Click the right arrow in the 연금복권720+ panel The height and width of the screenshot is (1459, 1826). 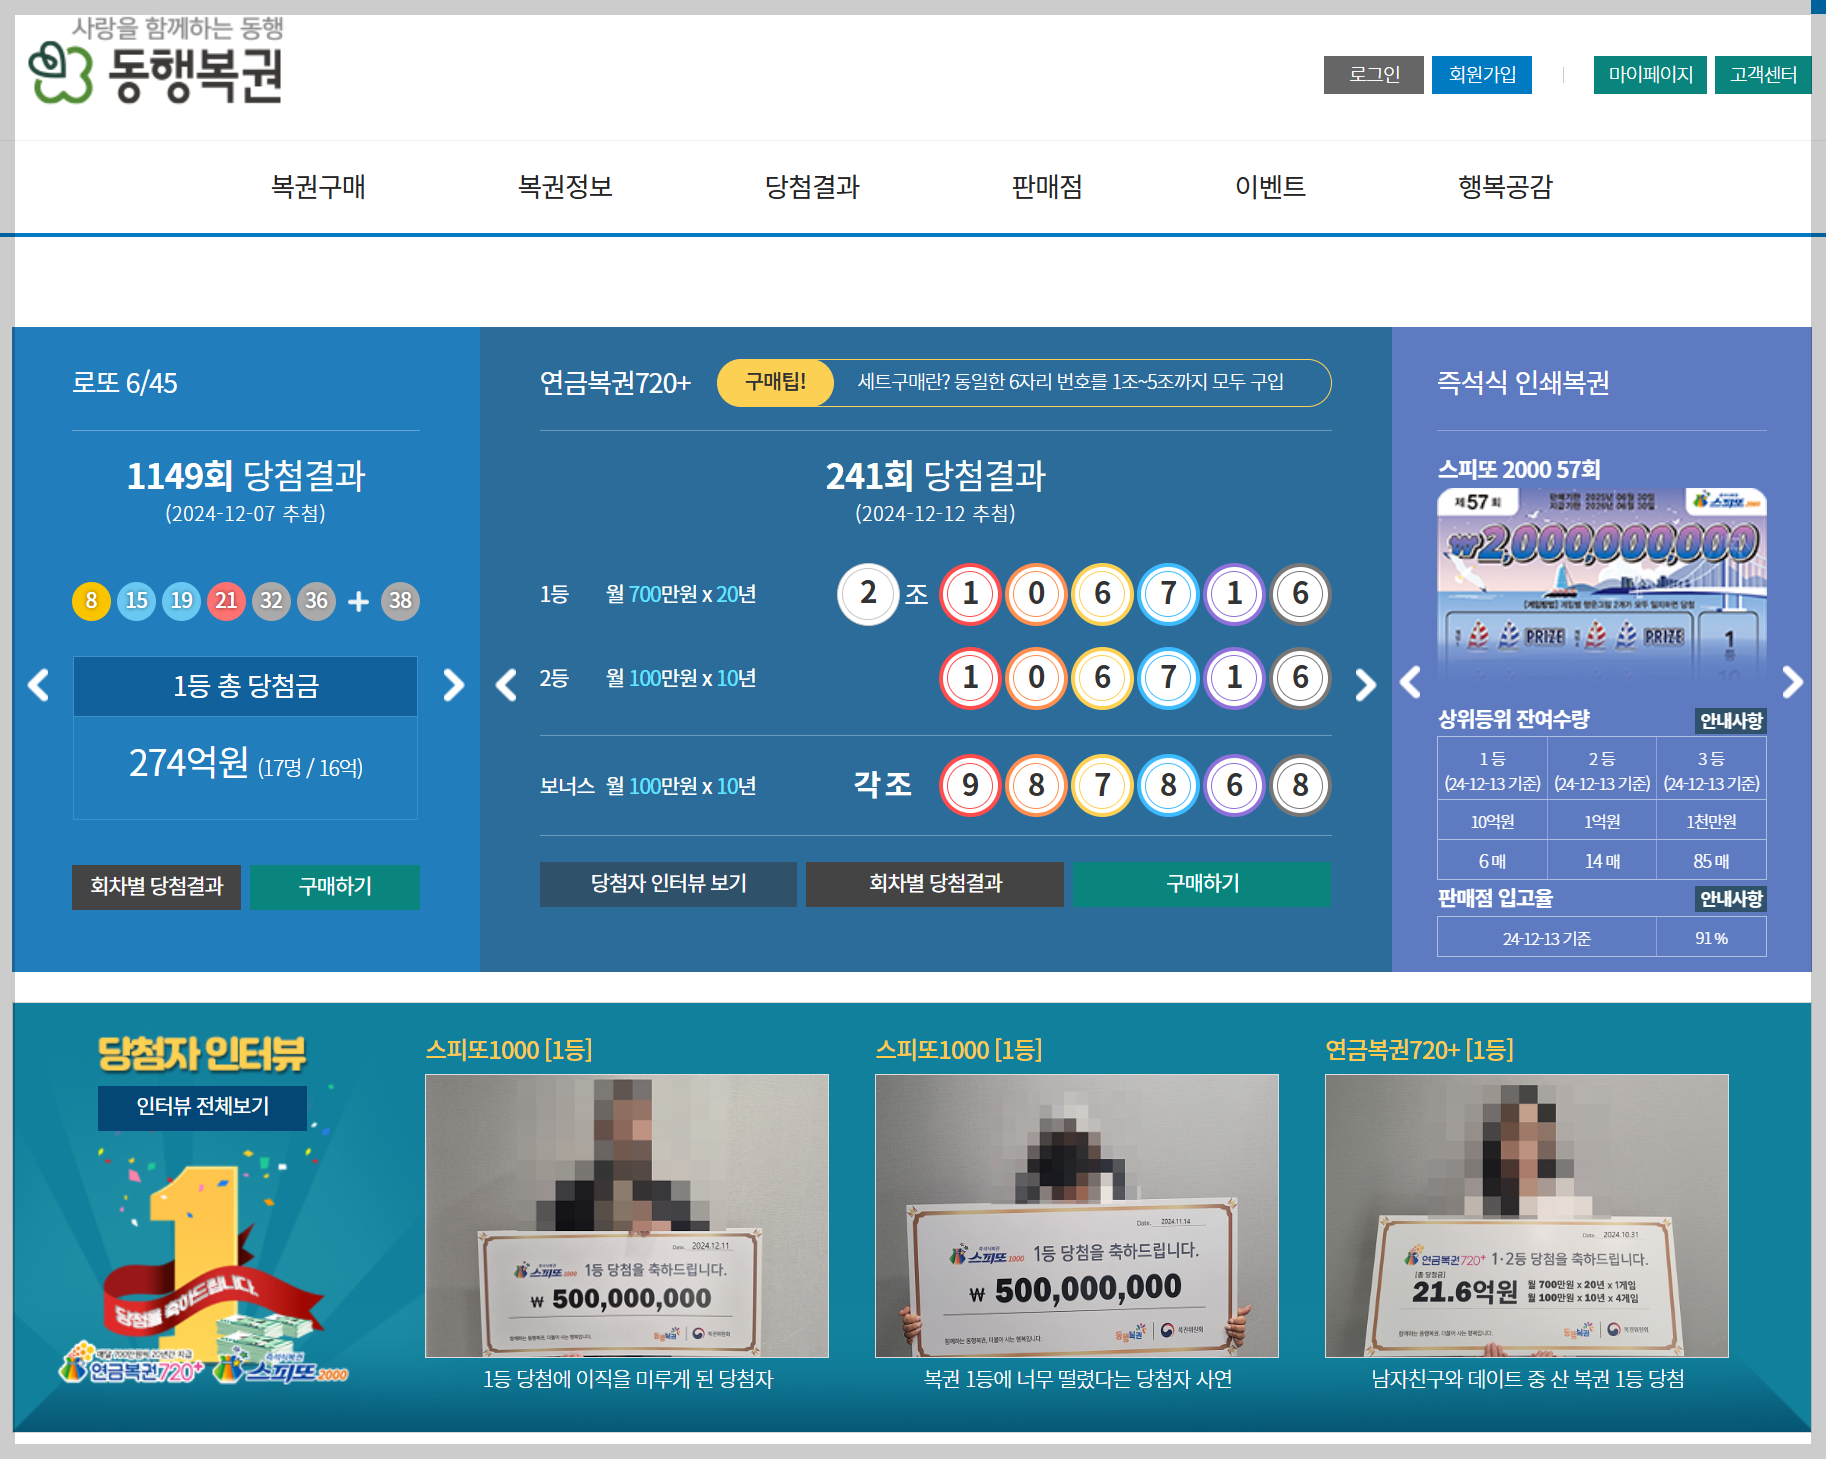point(1366,685)
